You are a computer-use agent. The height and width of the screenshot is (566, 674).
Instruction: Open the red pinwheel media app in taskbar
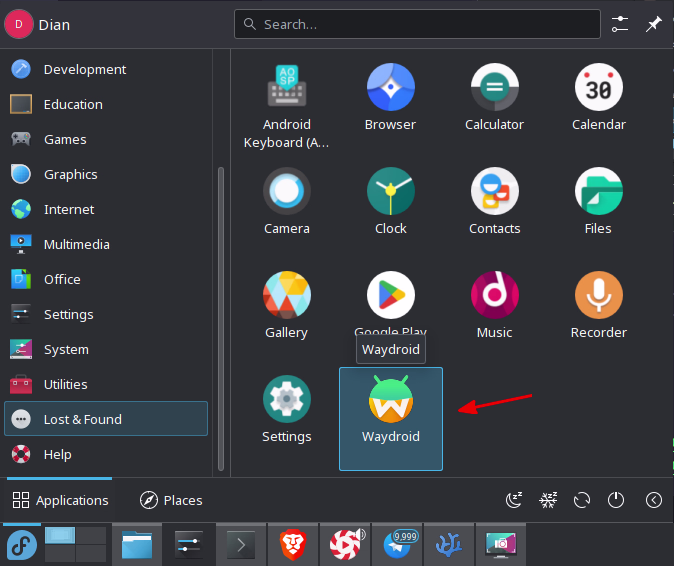[x=345, y=545]
